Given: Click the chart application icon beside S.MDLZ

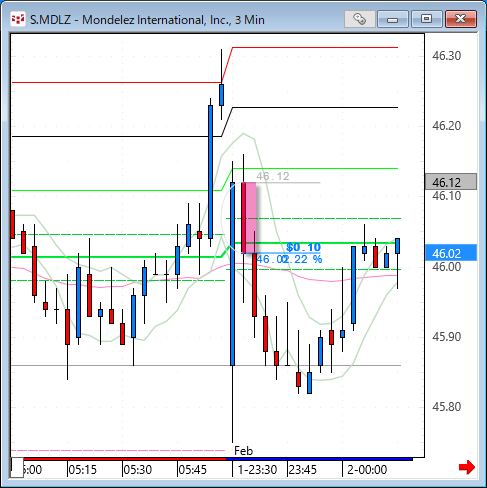Looking at the screenshot, I should pos(18,19).
